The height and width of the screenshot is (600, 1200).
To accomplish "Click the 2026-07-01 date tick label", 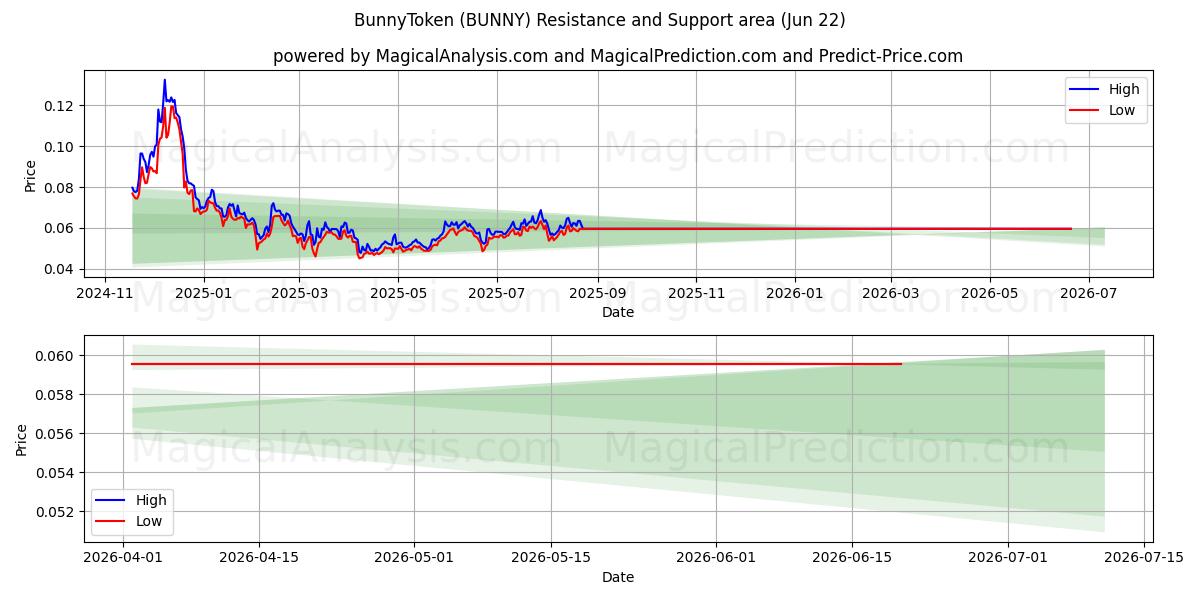I will (x=1007, y=559).
